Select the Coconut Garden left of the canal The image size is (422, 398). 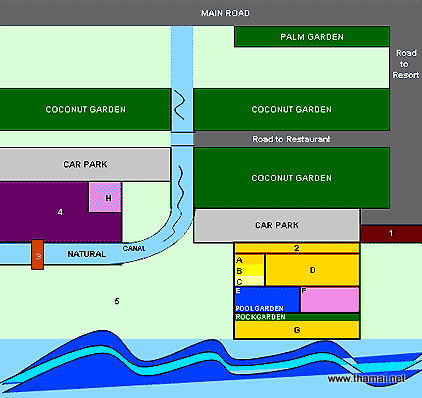click(x=85, y=109)
